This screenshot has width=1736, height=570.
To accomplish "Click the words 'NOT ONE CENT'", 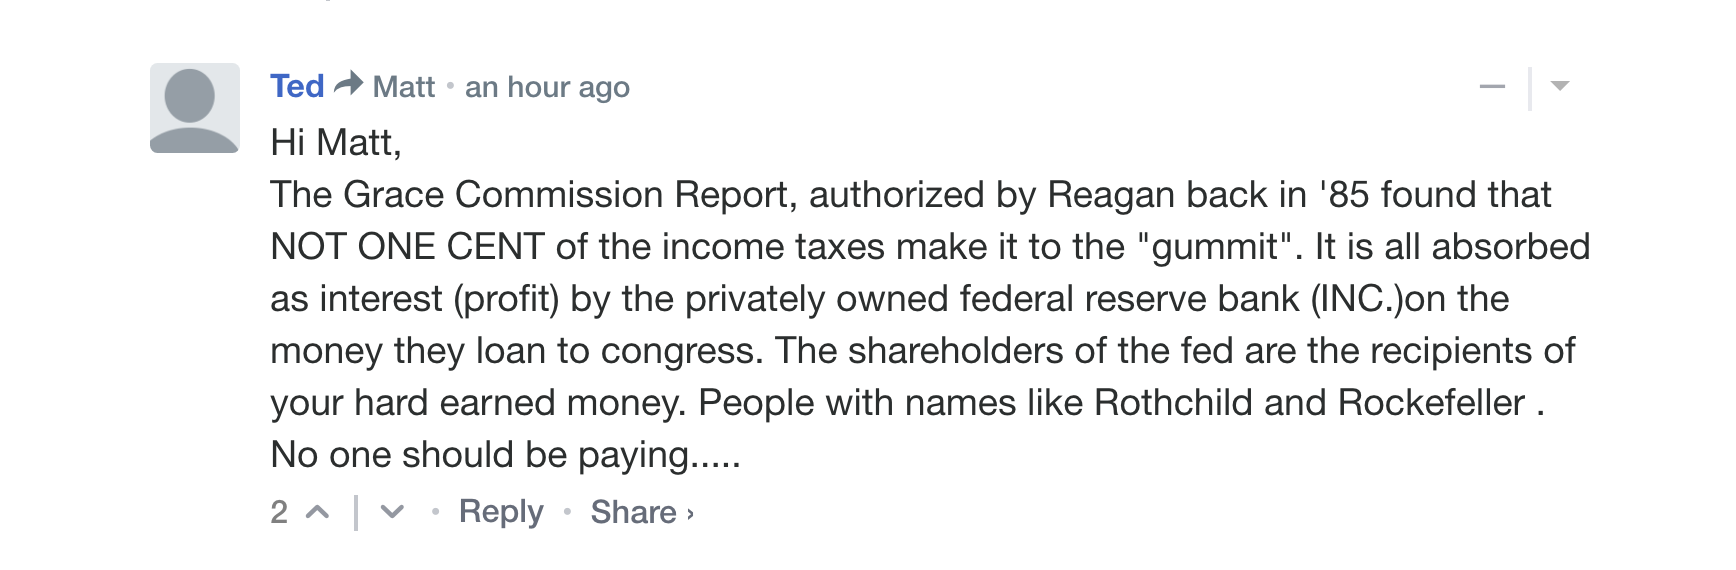I will 407,246.
